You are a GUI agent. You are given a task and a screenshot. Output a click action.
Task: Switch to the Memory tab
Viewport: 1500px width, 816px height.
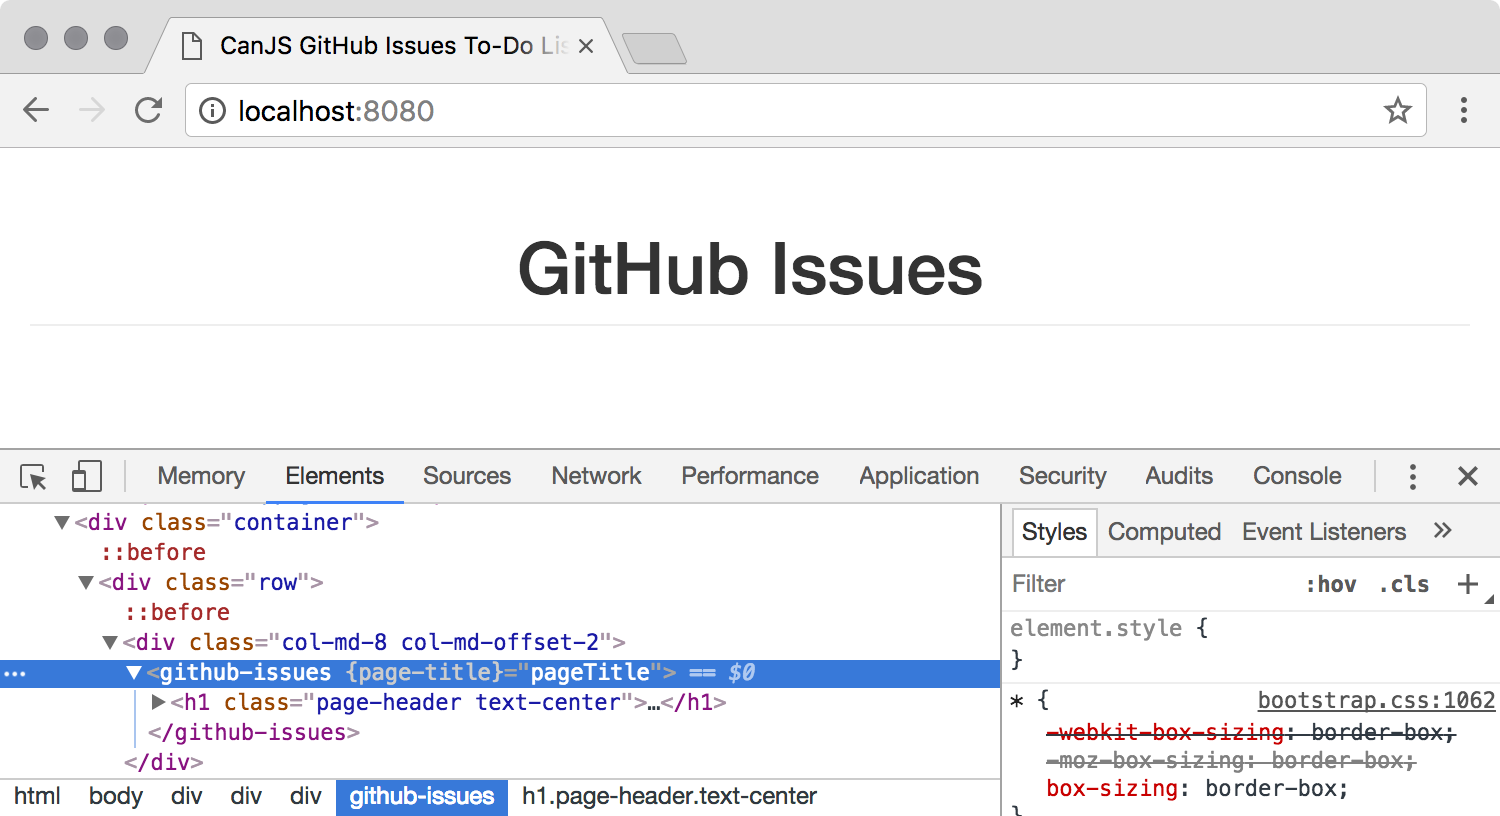[x=201, y=476]
